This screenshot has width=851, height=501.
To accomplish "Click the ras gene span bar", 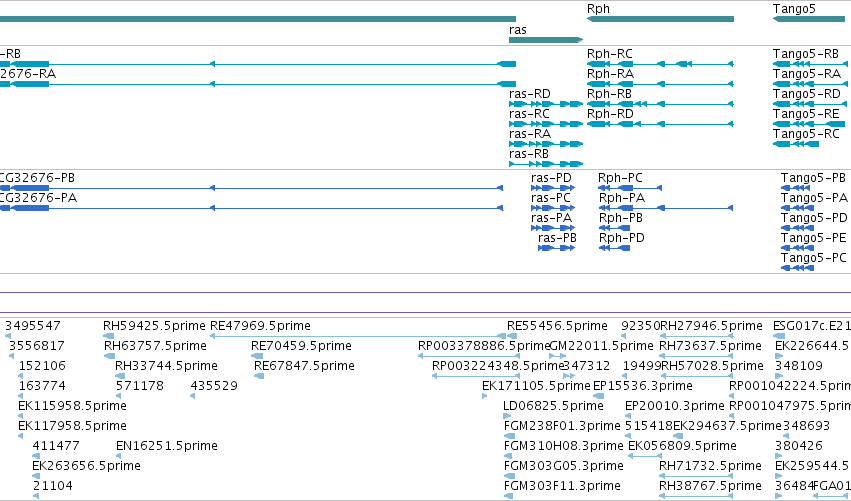I will pos(546,40).
